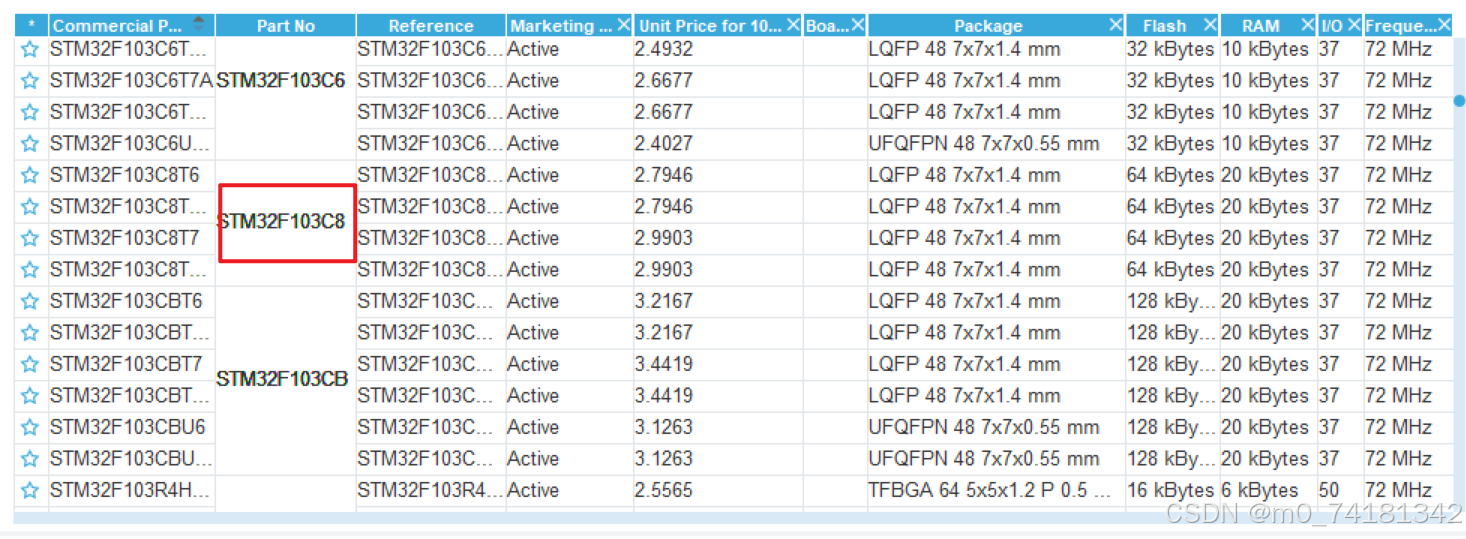Viewport: 1466px width, 539px height.
Task: Click the TFBGA 64 5x5x1.2 package cell
Action: tap(996, 490)
